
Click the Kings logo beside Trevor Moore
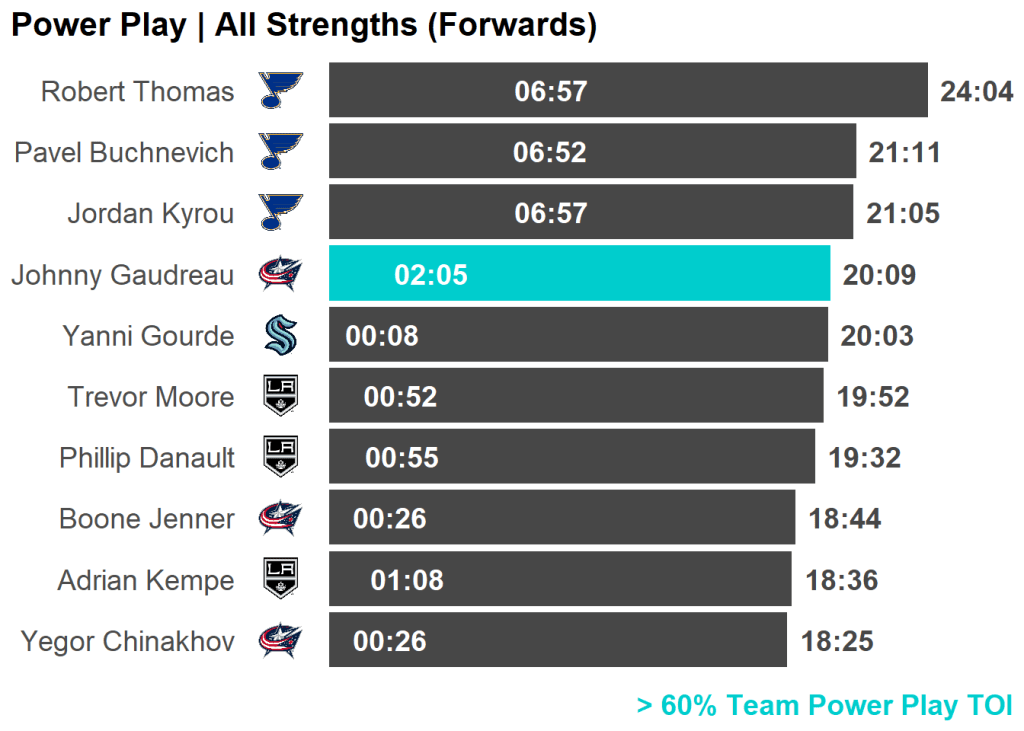(x=280, y=396)
